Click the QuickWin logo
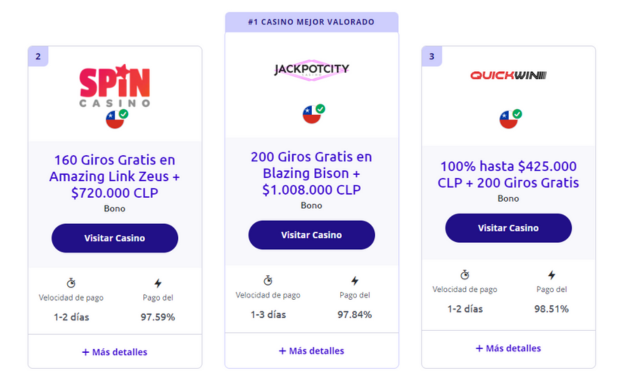Viewport: 624px width, 375px height. [x=508, y=75]
